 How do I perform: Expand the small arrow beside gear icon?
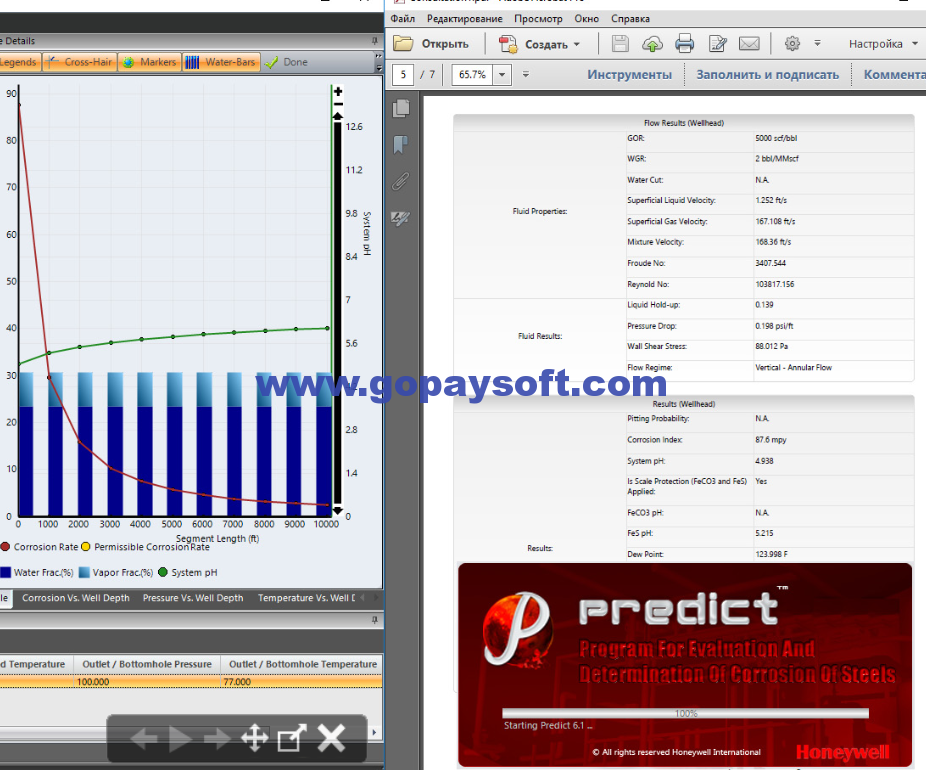(x=817, y=43)
